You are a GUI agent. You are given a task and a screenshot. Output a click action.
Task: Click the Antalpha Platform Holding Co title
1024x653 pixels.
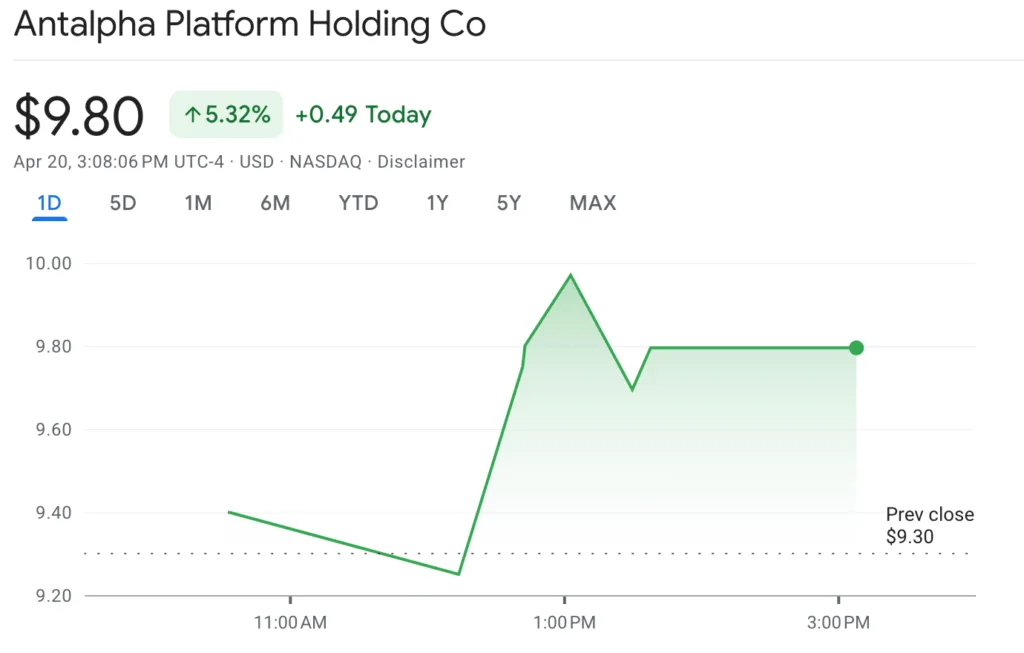click(248, 23)
